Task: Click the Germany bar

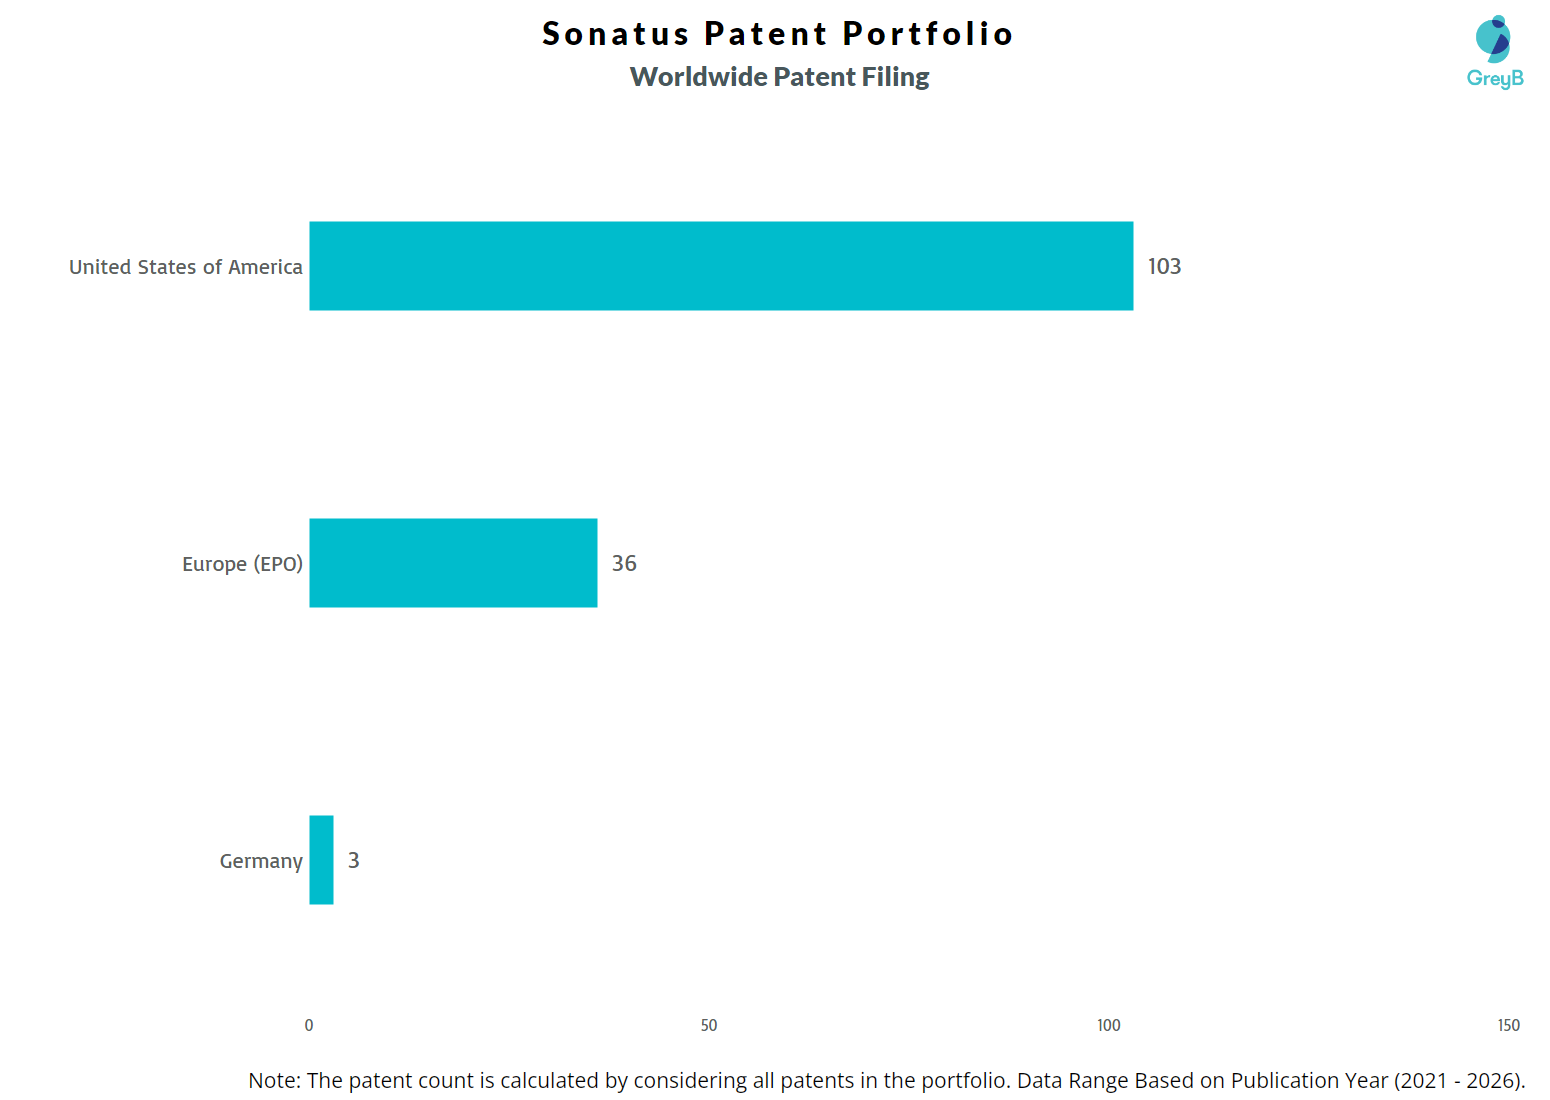Action: point(321,860)
